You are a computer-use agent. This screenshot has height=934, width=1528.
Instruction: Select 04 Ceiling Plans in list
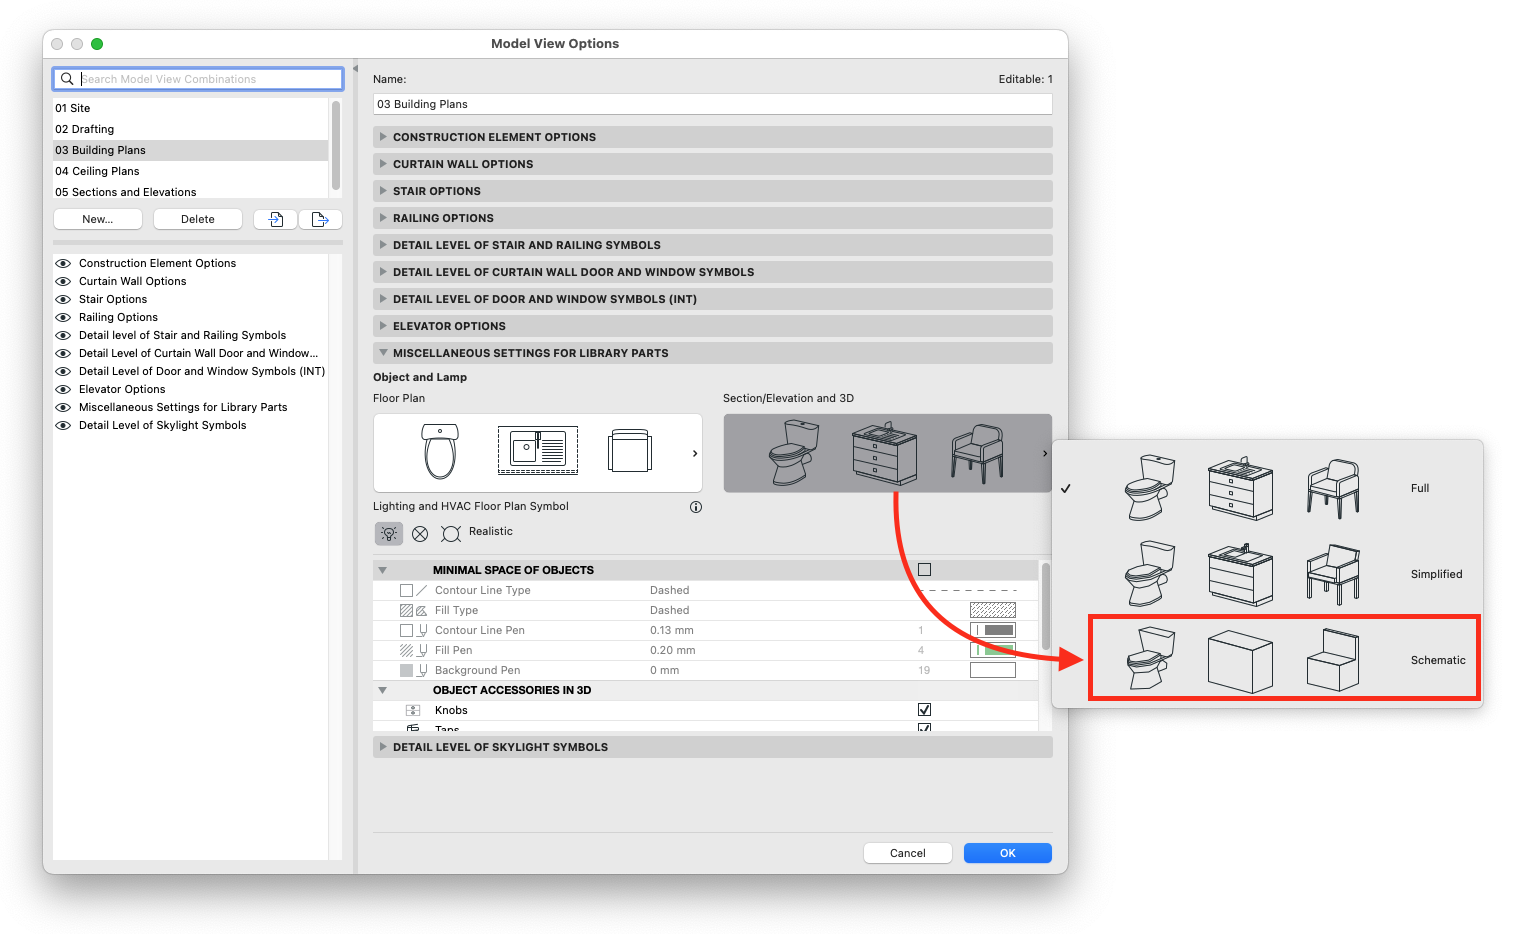click(97, 171)
